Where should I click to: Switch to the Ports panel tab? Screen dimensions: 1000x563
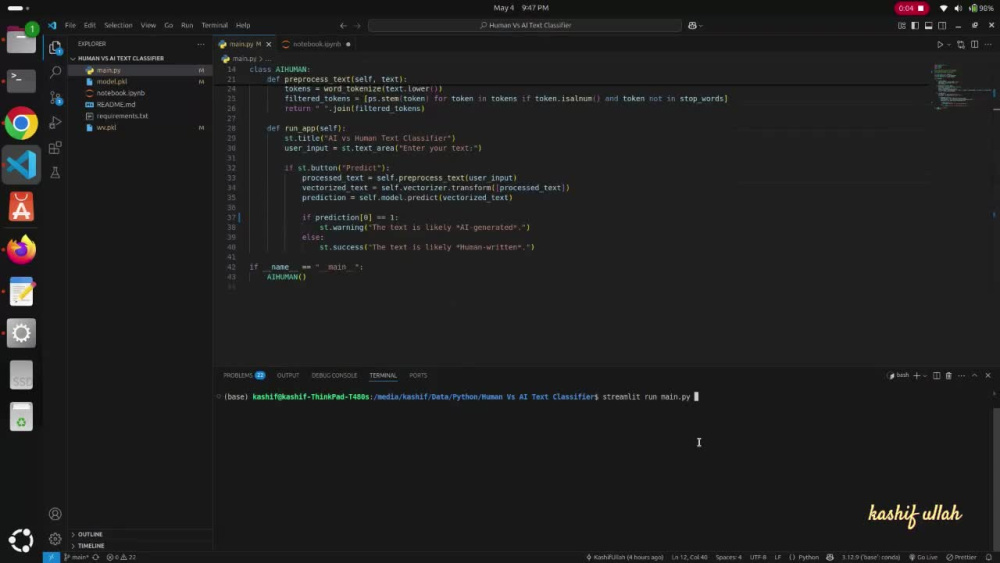tap(418, 376)
